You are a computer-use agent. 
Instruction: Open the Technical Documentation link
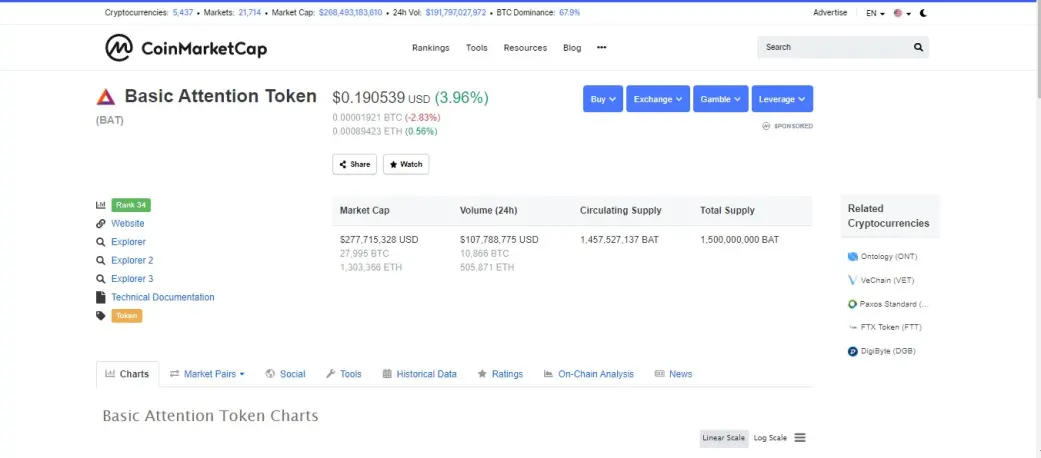pyautogui.click(x=163, y=297)
